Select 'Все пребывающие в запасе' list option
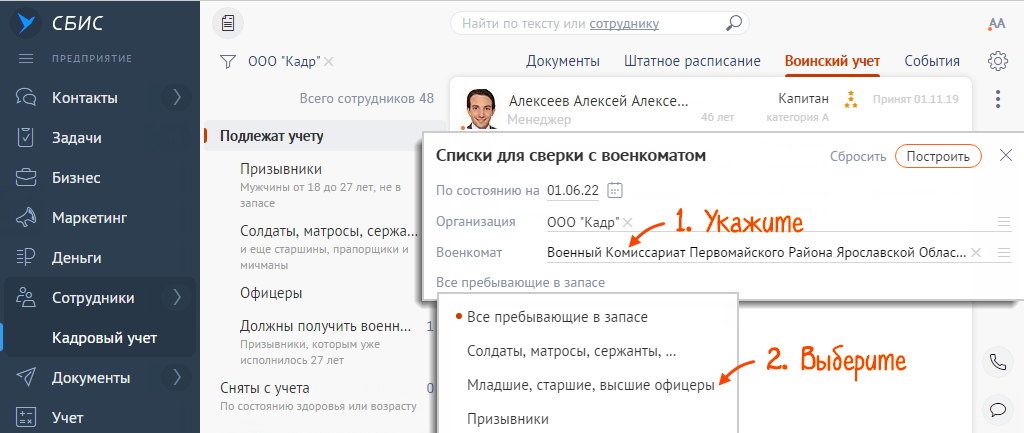 point(557,317)
